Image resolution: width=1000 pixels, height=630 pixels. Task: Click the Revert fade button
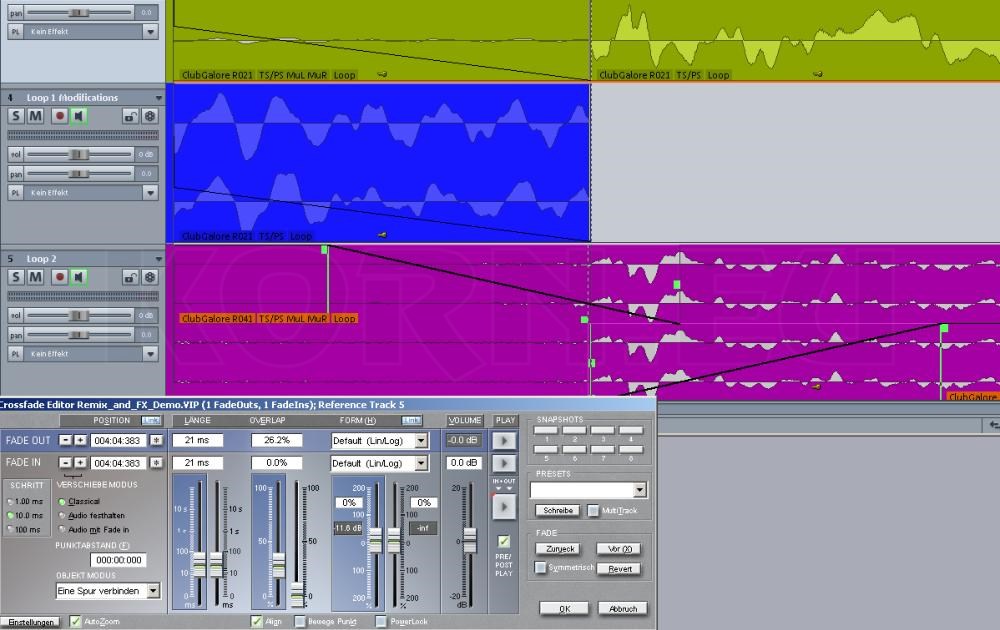[x=619, y=568]
